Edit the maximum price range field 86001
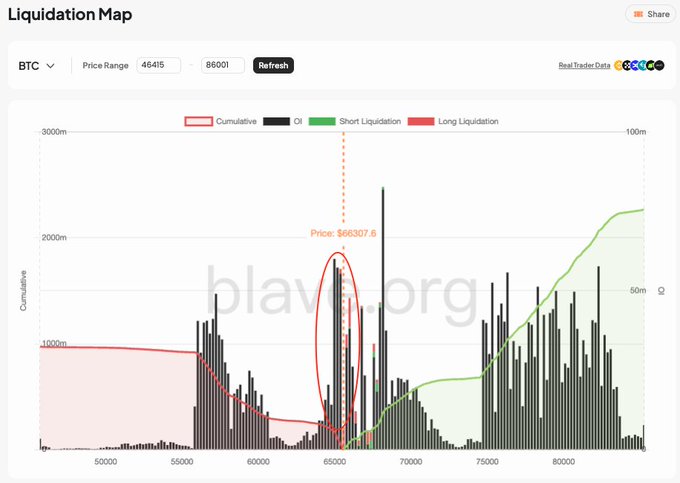The width and height of the screenshot is (680, 483). coord(222,65)
